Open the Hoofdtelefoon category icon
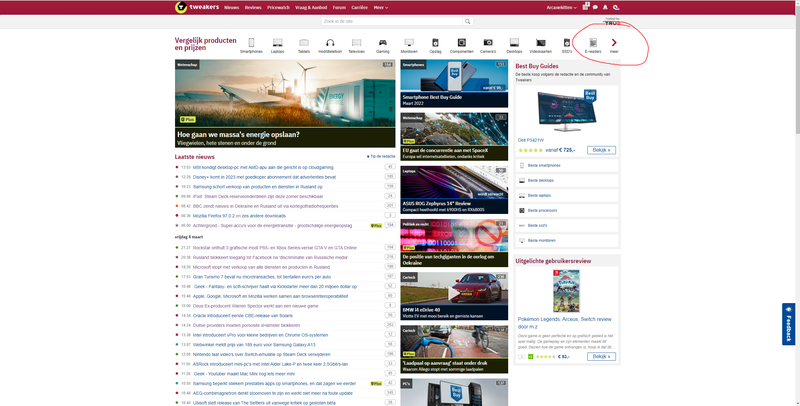 (330, 43)
